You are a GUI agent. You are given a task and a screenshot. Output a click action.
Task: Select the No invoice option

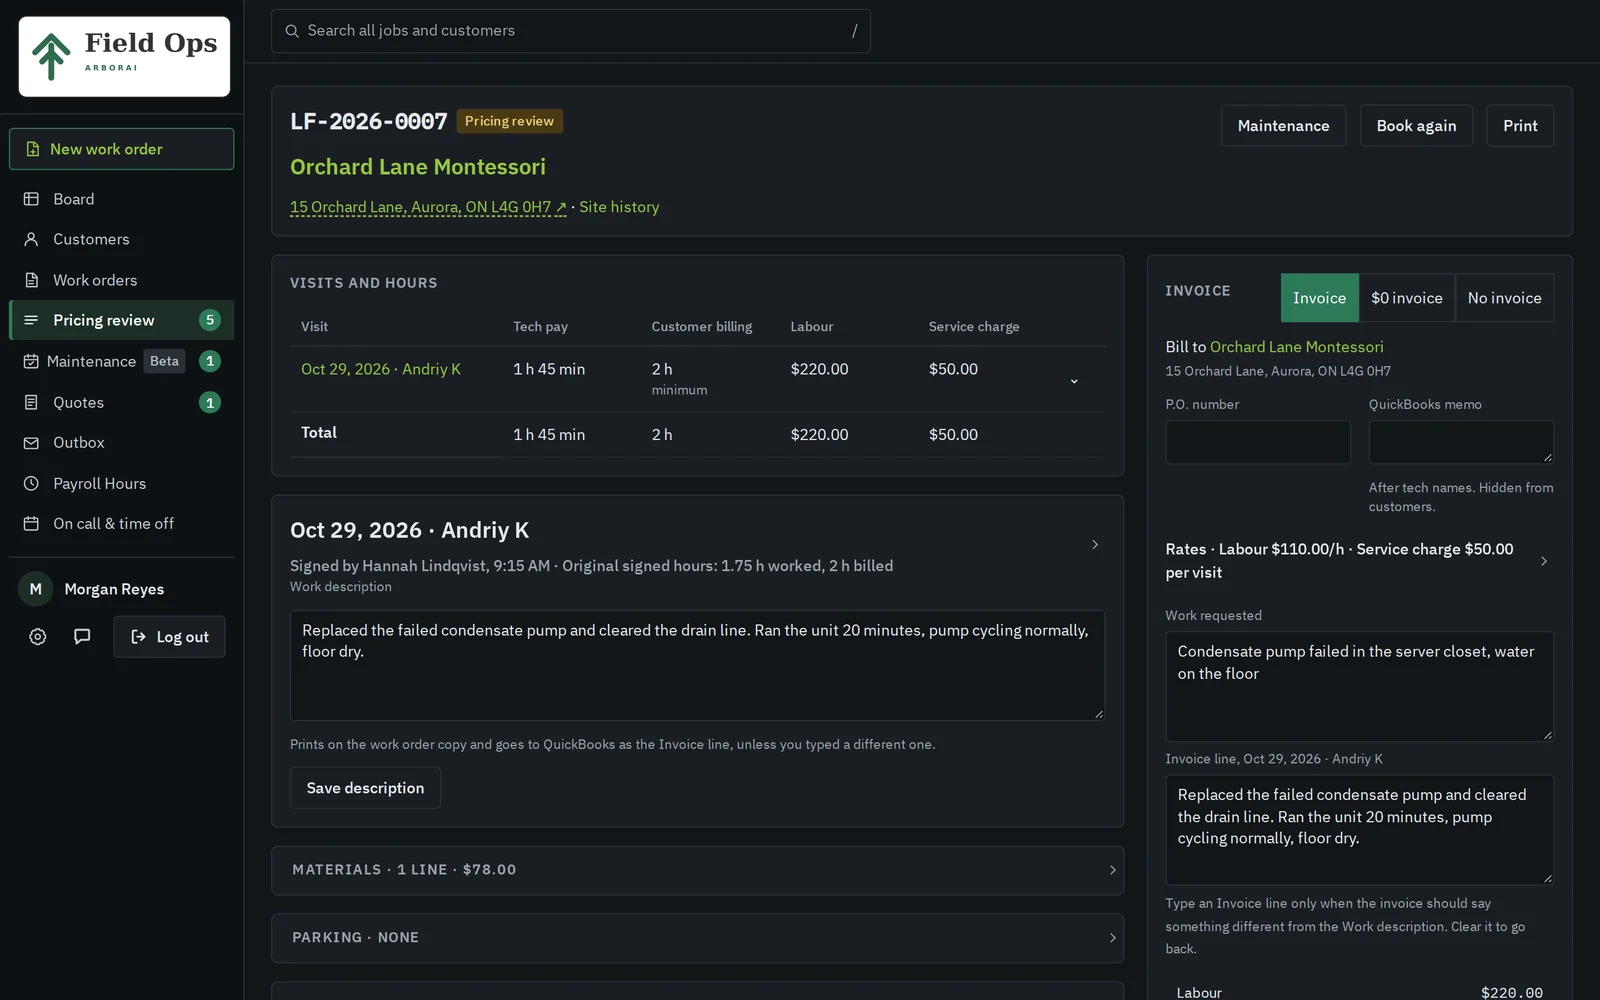1505,298
